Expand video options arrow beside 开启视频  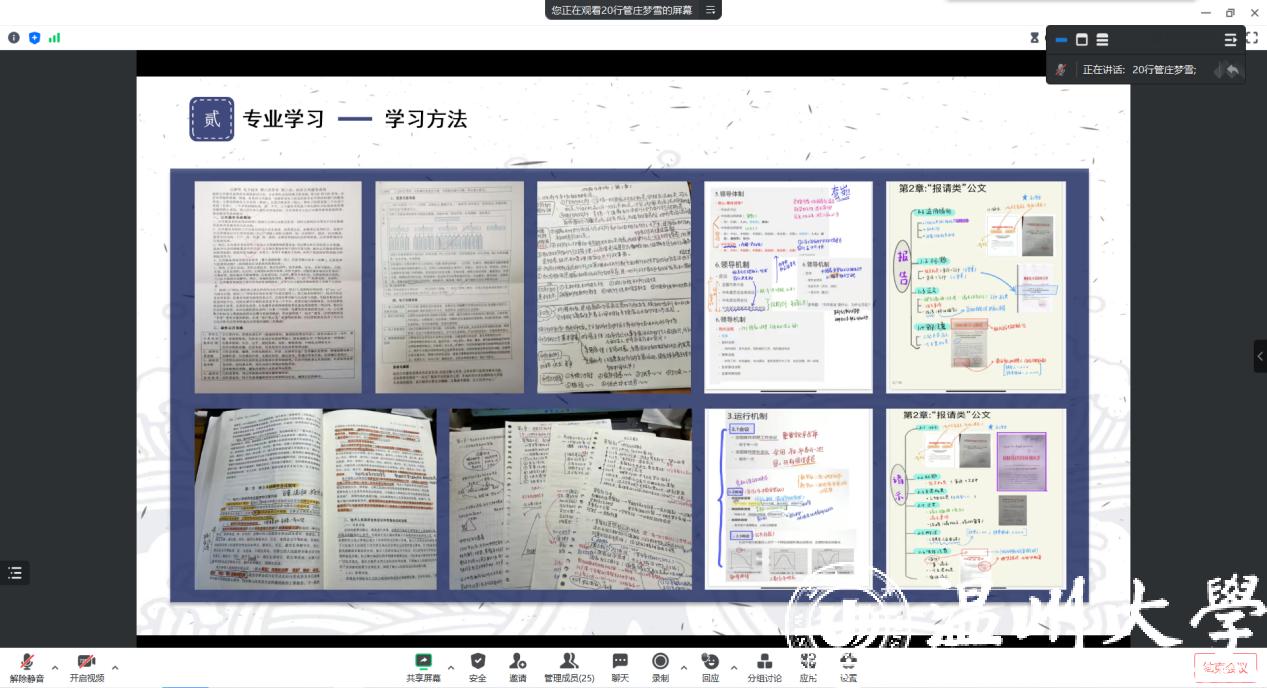coord(115,667)
